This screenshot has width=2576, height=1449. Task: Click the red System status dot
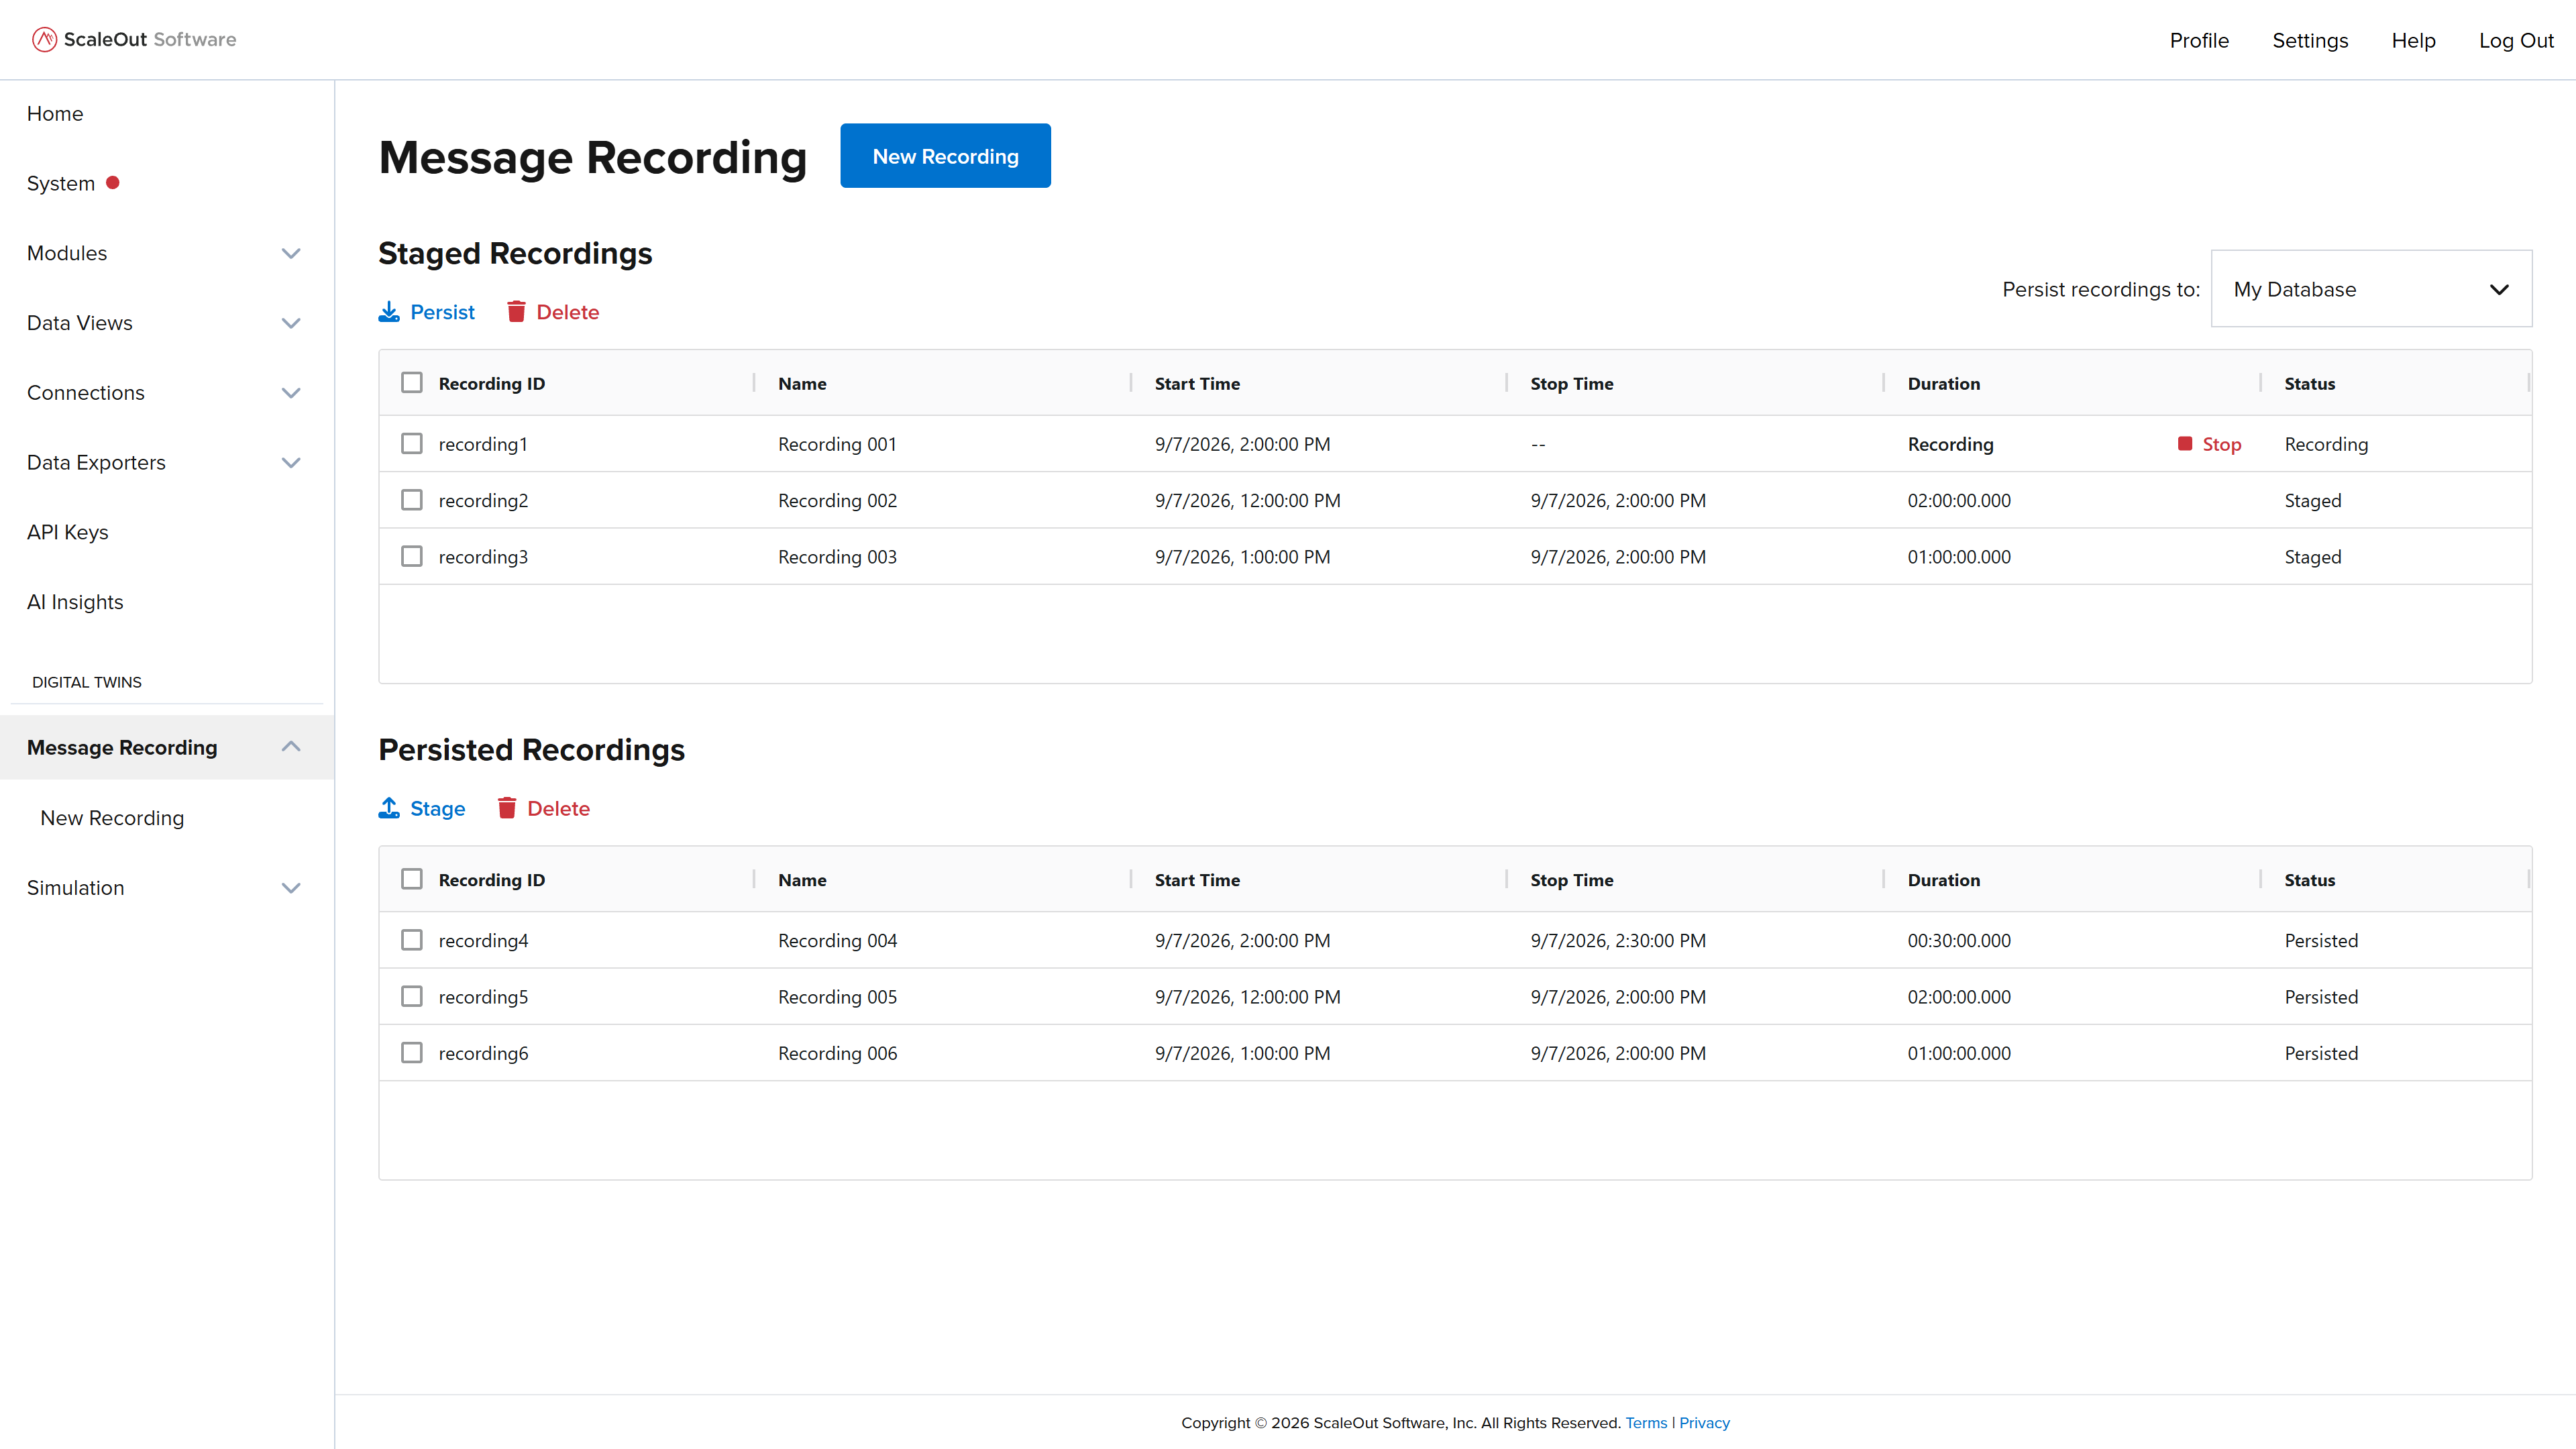pyautogui.click(x=113, y=183)
